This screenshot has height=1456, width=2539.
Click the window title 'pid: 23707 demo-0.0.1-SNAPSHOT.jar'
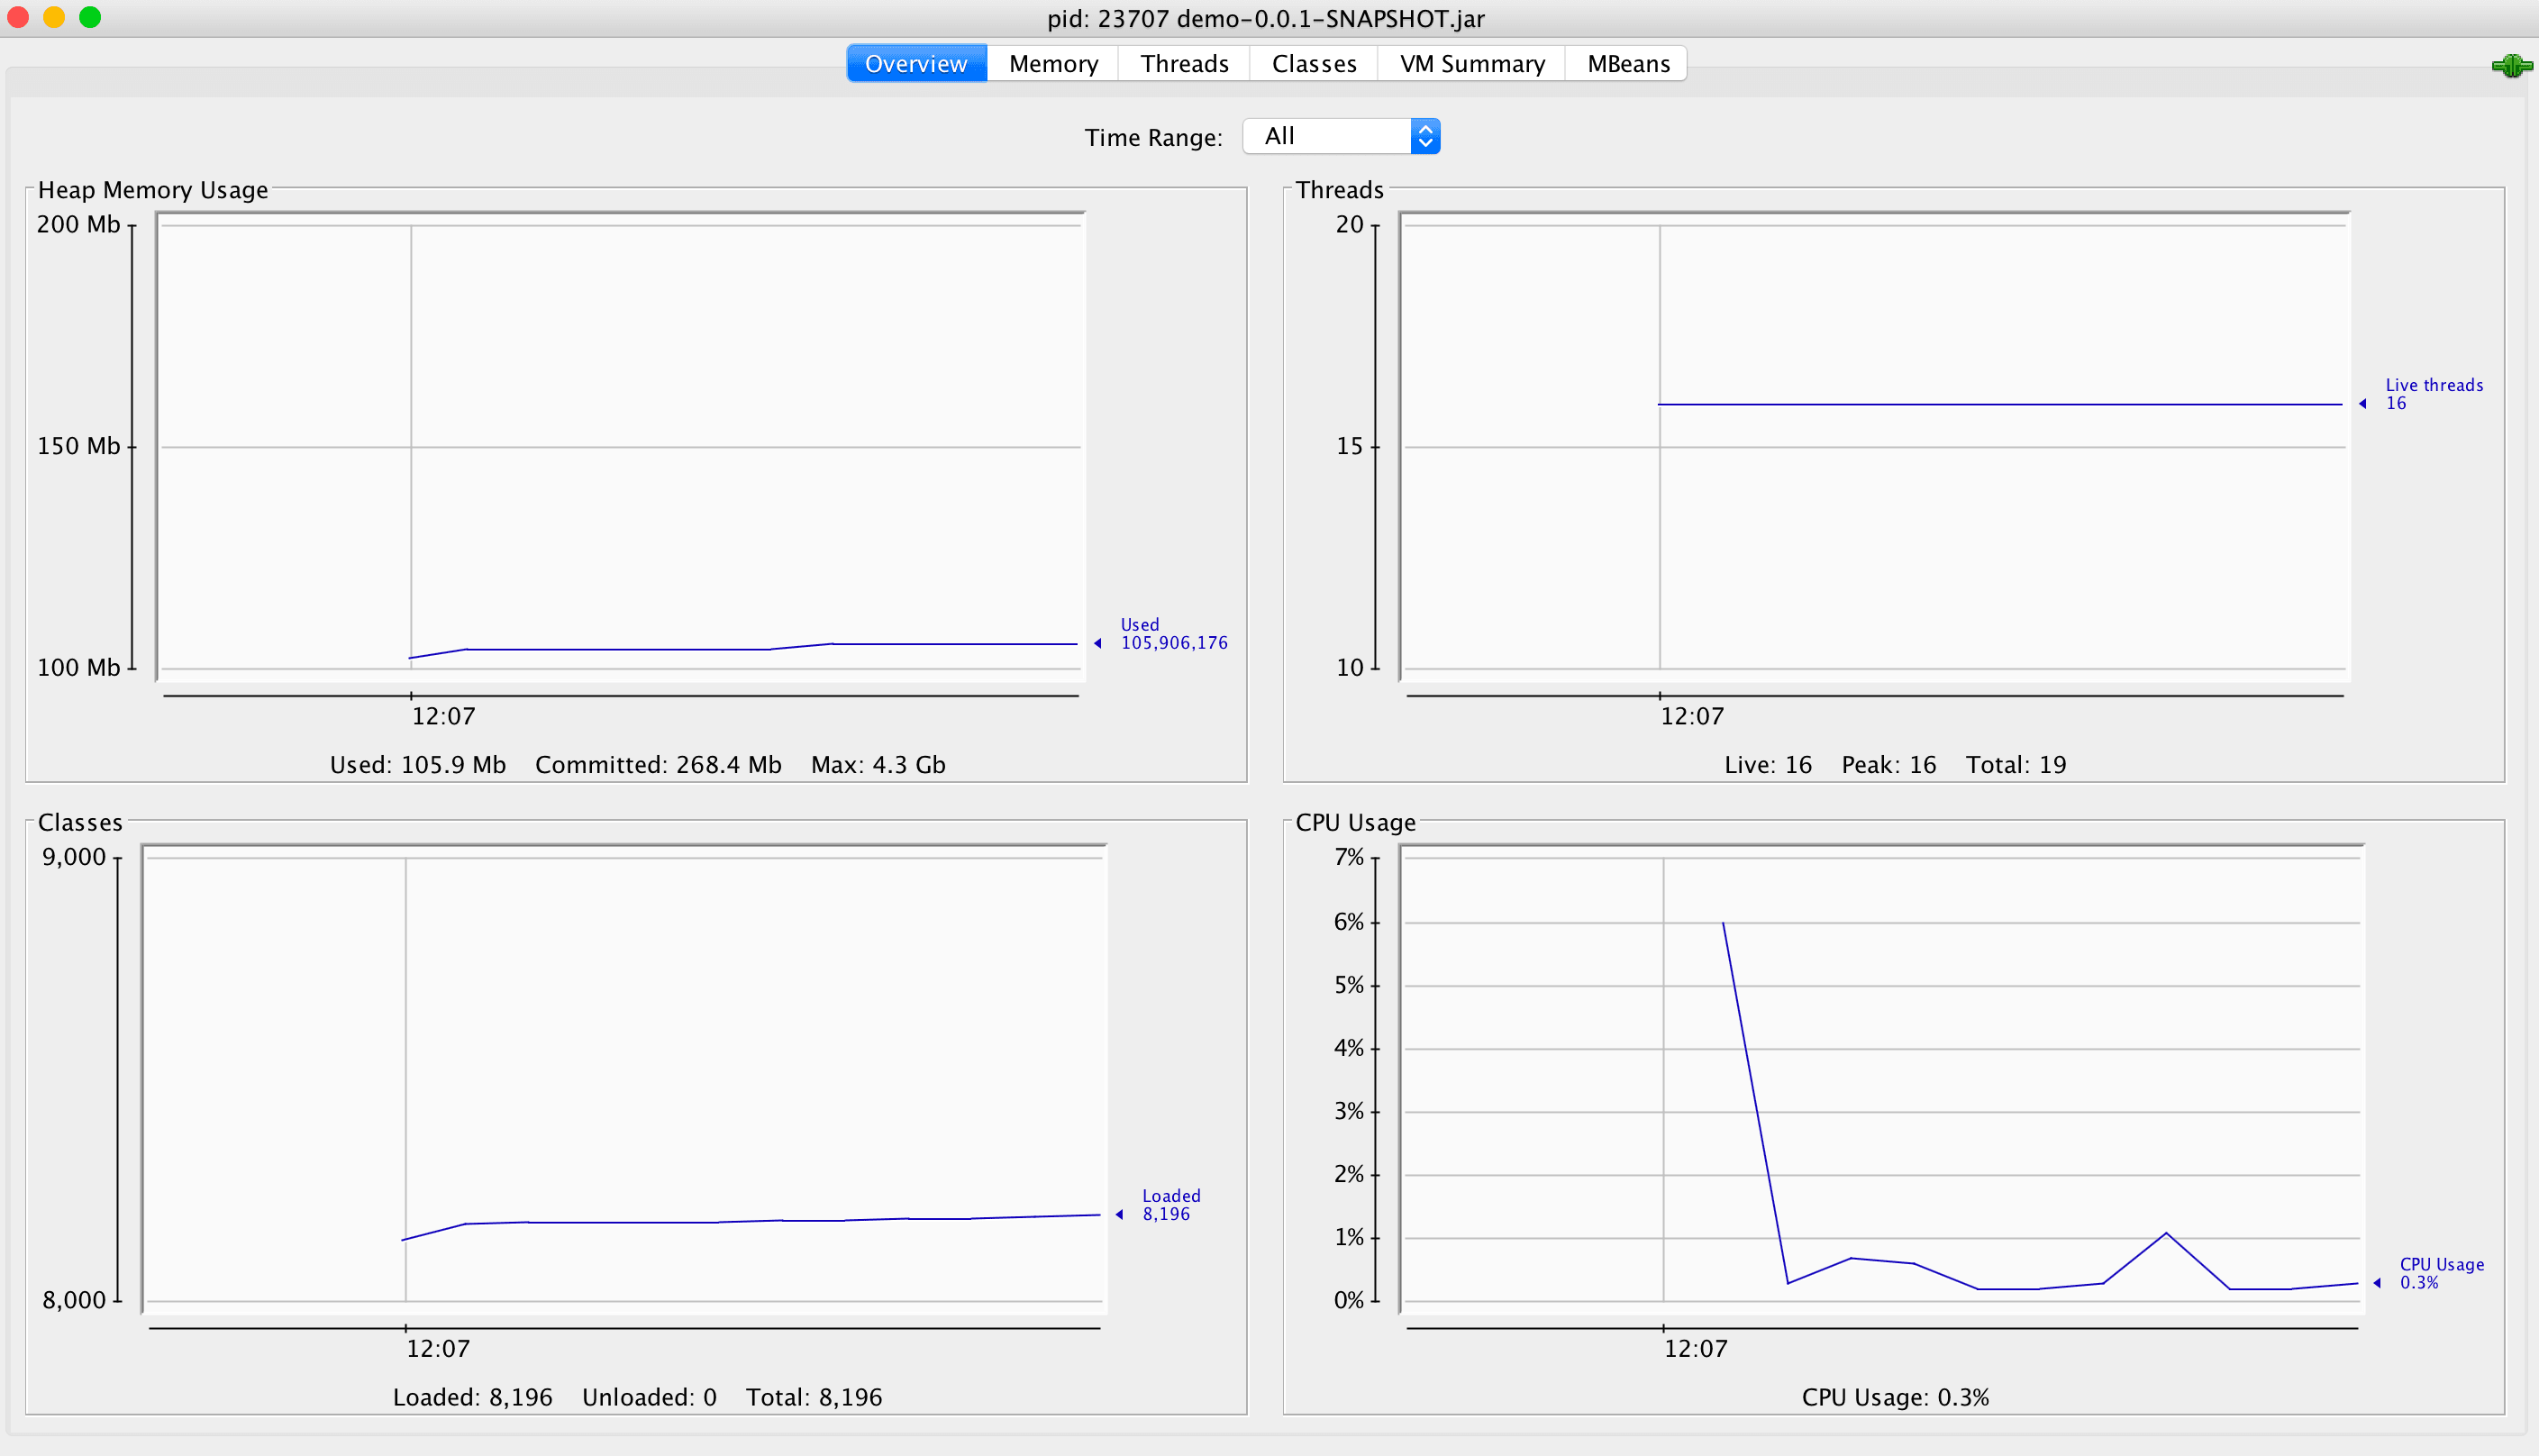pos(1265,18)
